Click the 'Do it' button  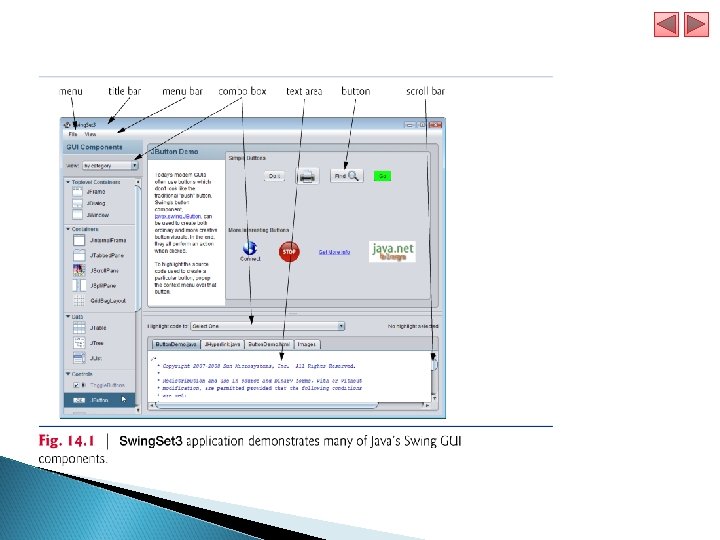[x=275, y=176]
